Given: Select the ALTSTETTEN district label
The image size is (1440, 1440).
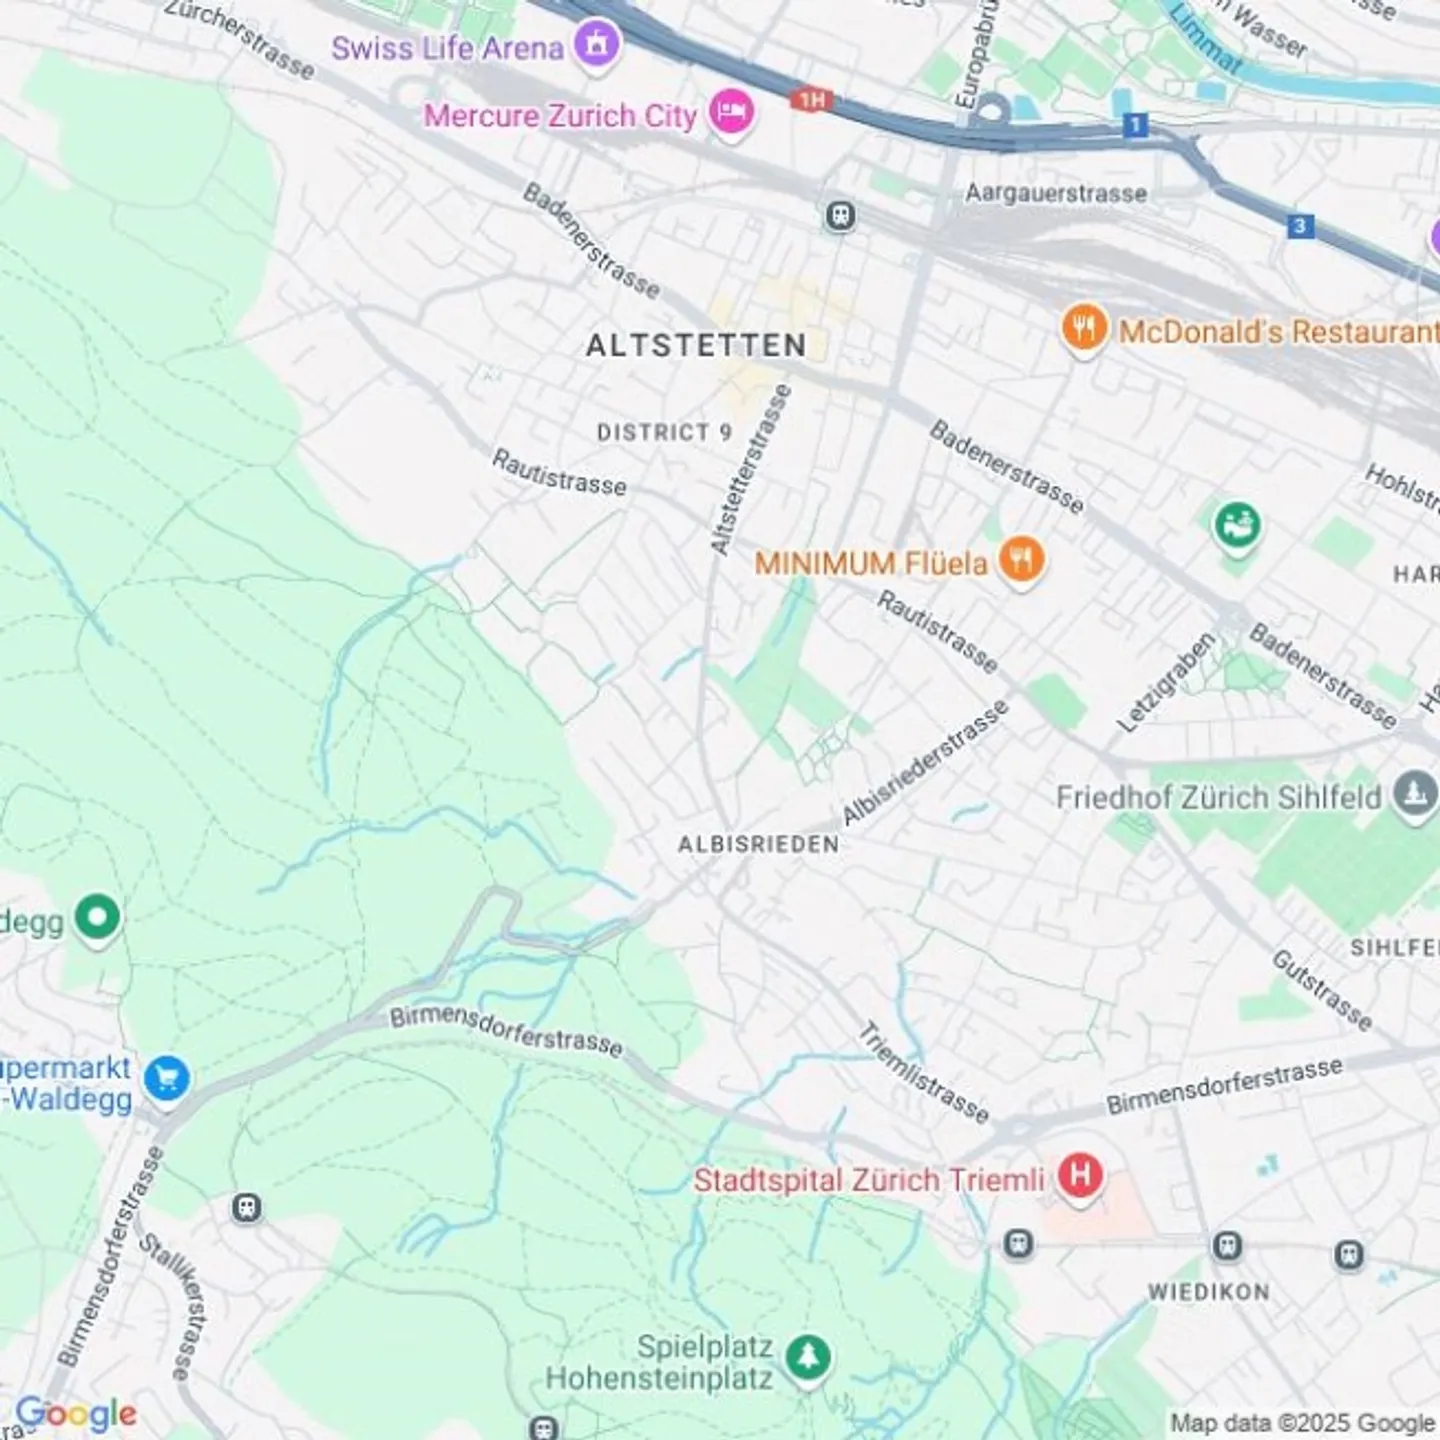Looking at the screenshot, I should tap(696, 346).
